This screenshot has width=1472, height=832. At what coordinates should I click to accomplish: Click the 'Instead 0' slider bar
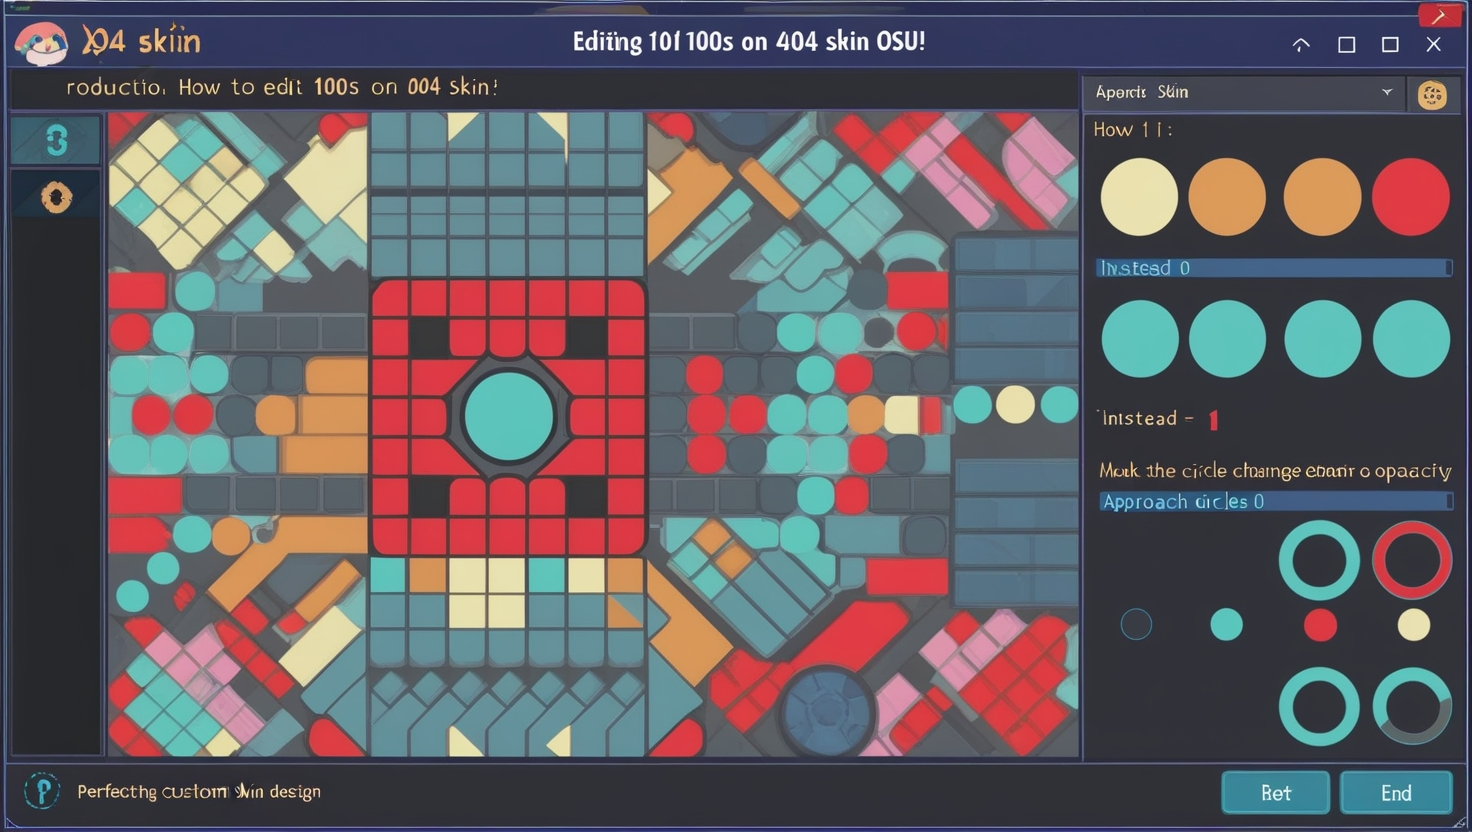(x=1274, y=268)
